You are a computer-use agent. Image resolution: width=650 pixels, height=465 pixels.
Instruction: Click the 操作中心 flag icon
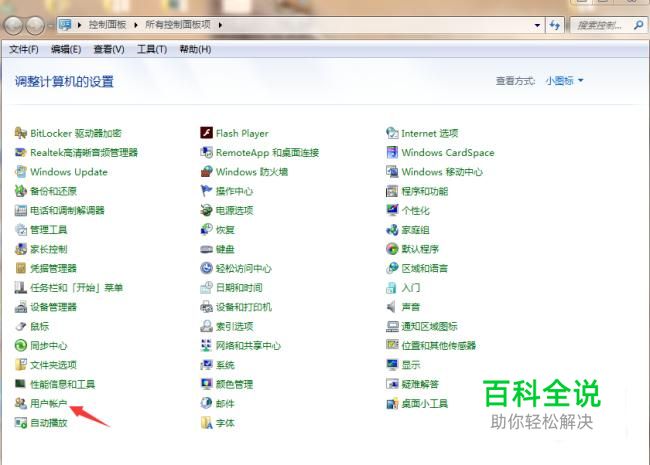[206, 191]
